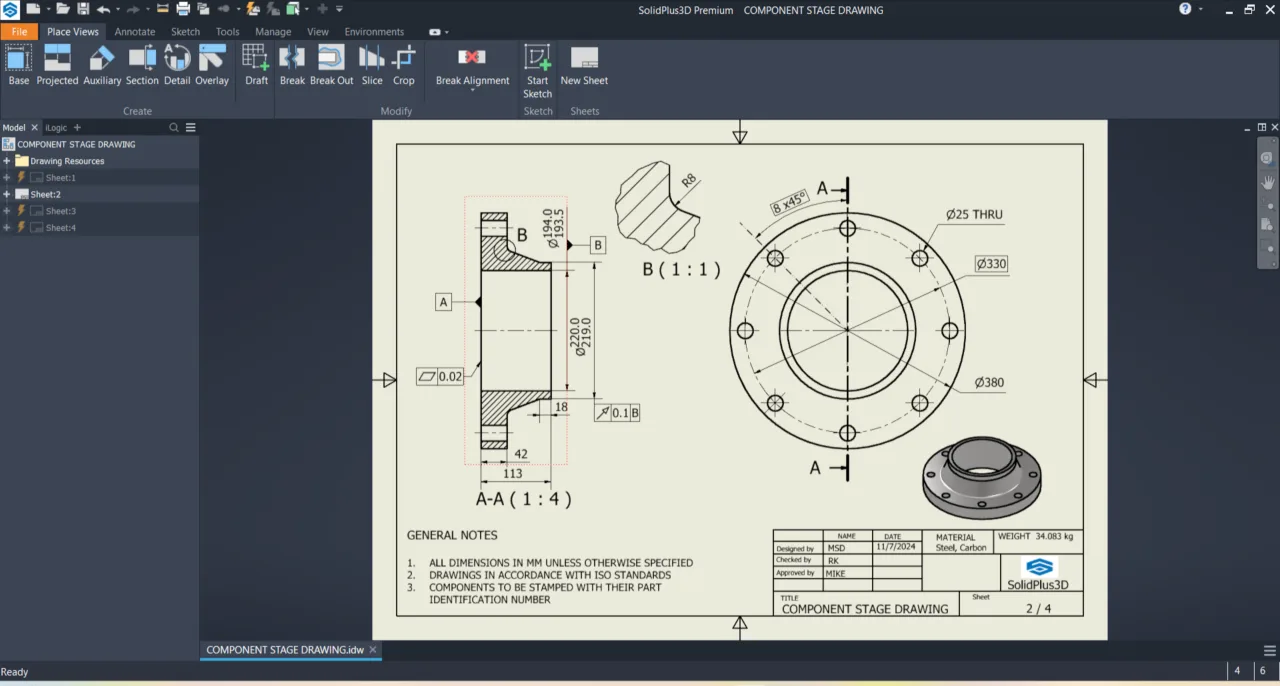
Task: Open the Tools ribbon tab
Action: (x=227, y=31)
